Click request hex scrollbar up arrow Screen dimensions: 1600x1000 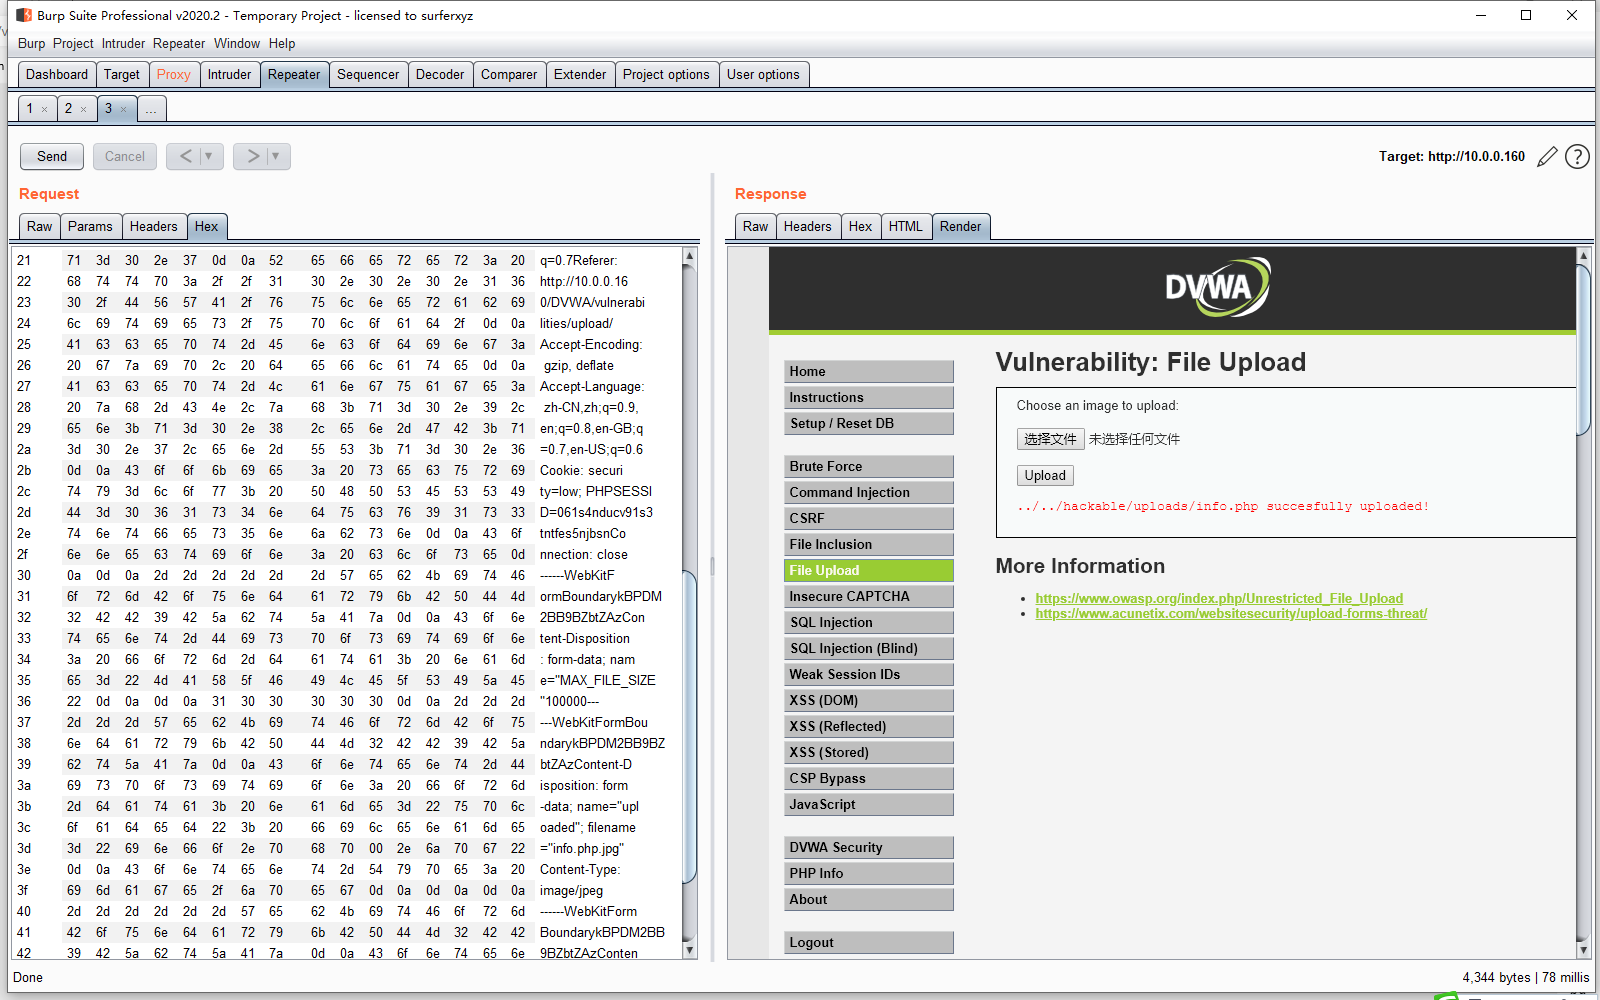pos(689,257)
